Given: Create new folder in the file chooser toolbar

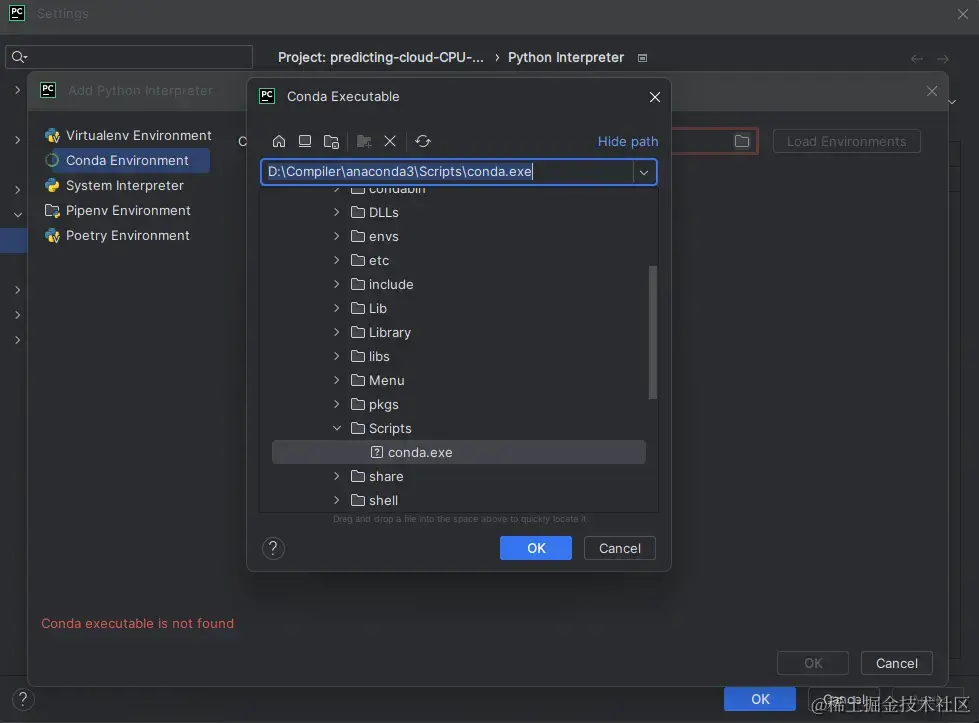Looking at the screenshot, I should click(x=364, y=141).
